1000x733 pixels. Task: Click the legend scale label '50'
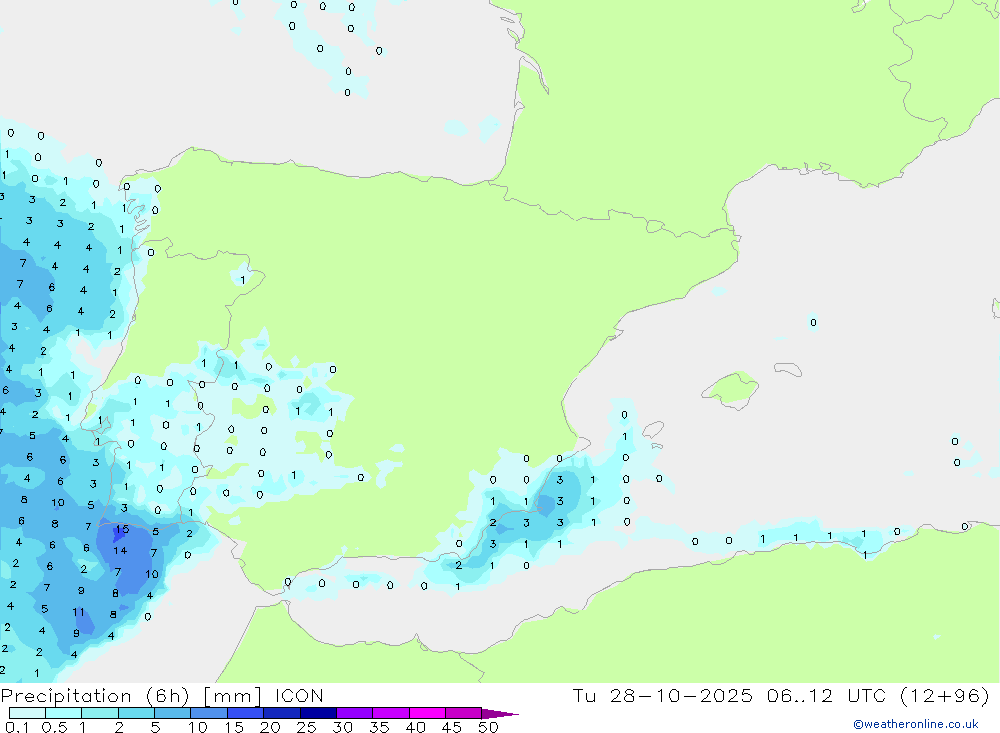click(x=488, y=727)
